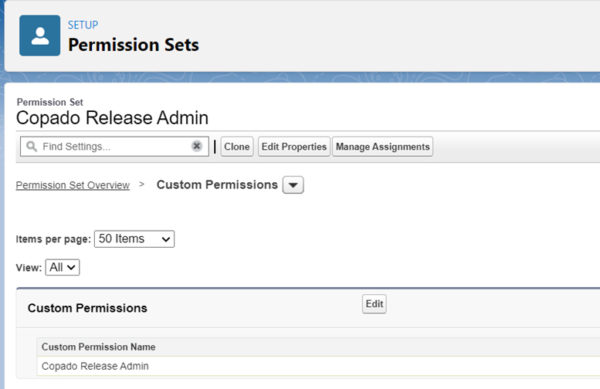Click the Items per page label
The width and height of the screenshot is (600, 389).
point(53,239)
